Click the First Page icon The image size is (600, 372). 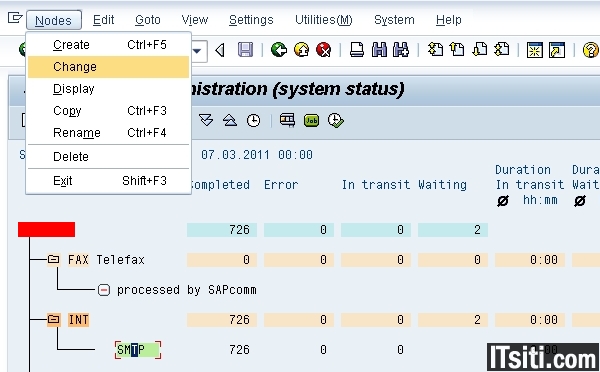435,50
